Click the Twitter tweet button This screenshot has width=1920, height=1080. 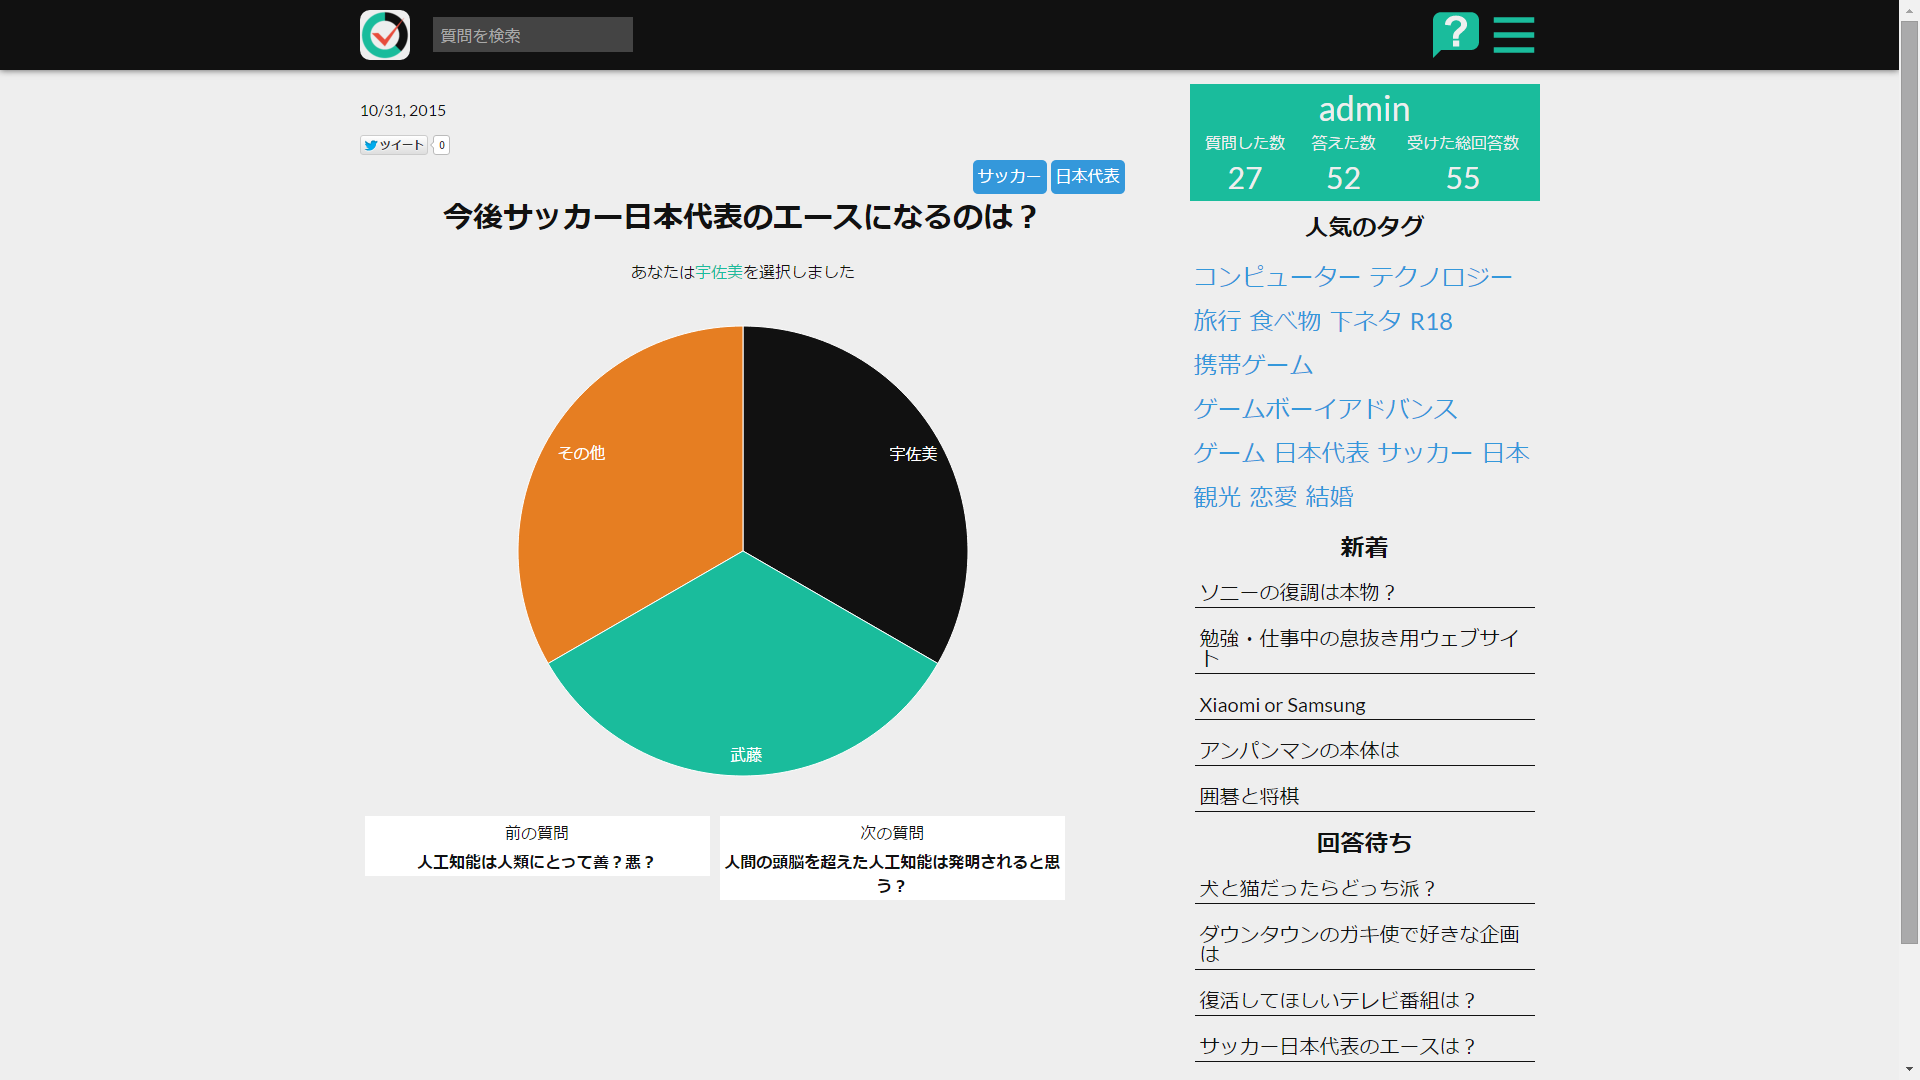394,145
